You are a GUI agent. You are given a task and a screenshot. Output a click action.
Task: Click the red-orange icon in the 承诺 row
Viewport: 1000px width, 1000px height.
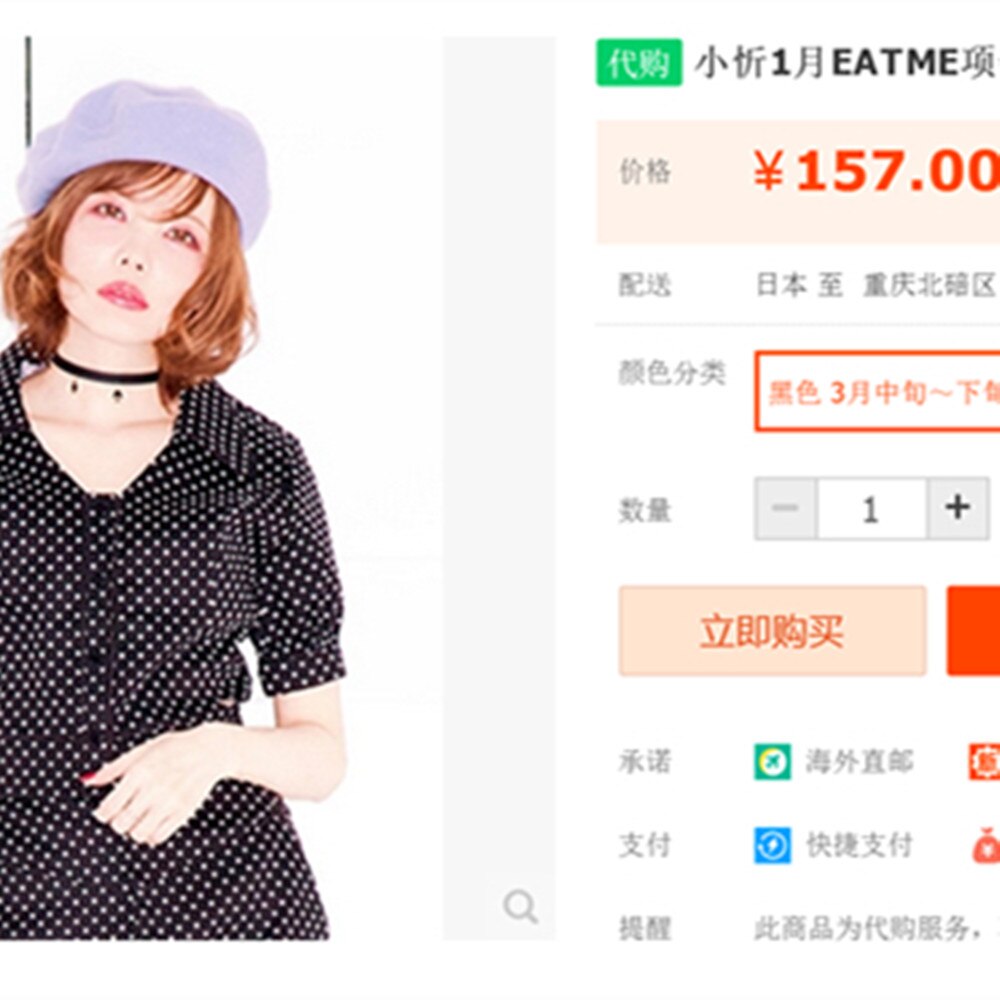tap(985, 762)
